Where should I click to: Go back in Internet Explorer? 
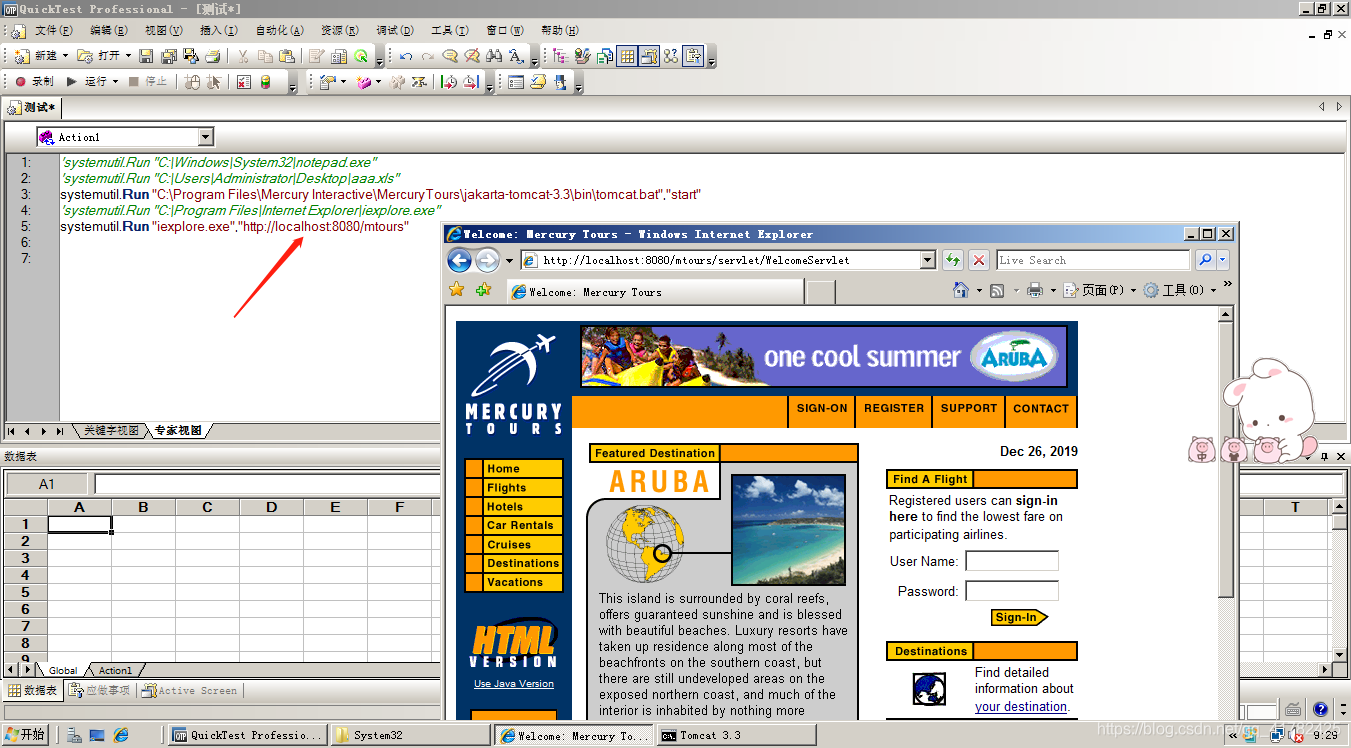pos(459,261)
